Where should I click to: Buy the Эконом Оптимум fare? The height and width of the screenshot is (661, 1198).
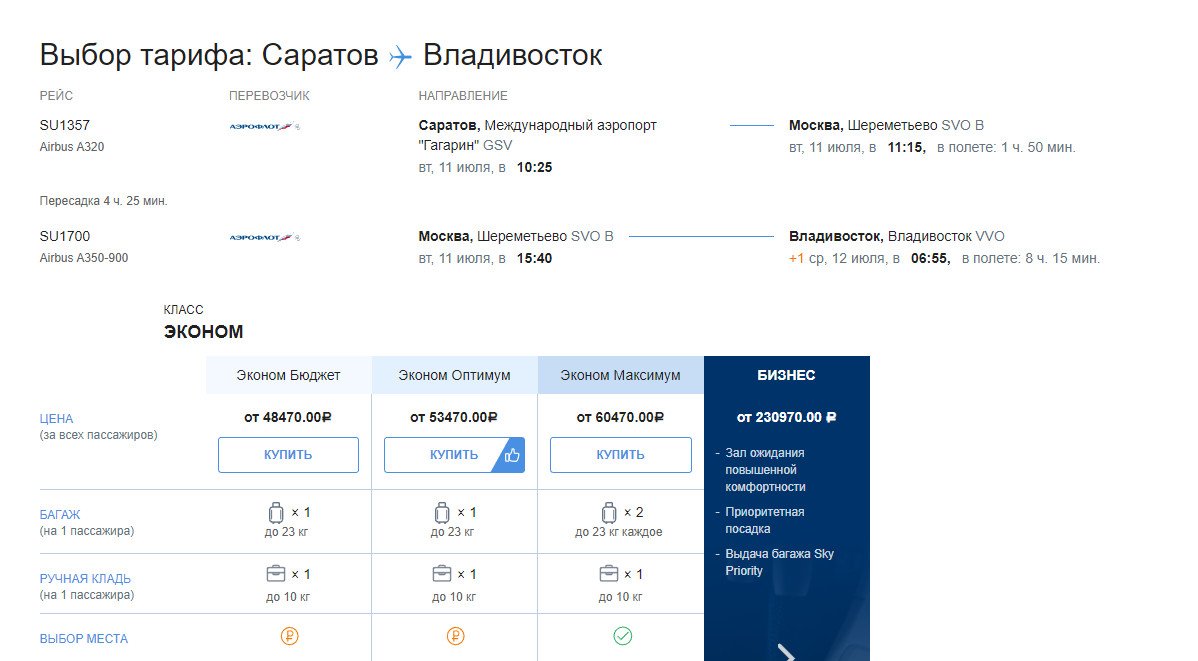click(441, 455)
